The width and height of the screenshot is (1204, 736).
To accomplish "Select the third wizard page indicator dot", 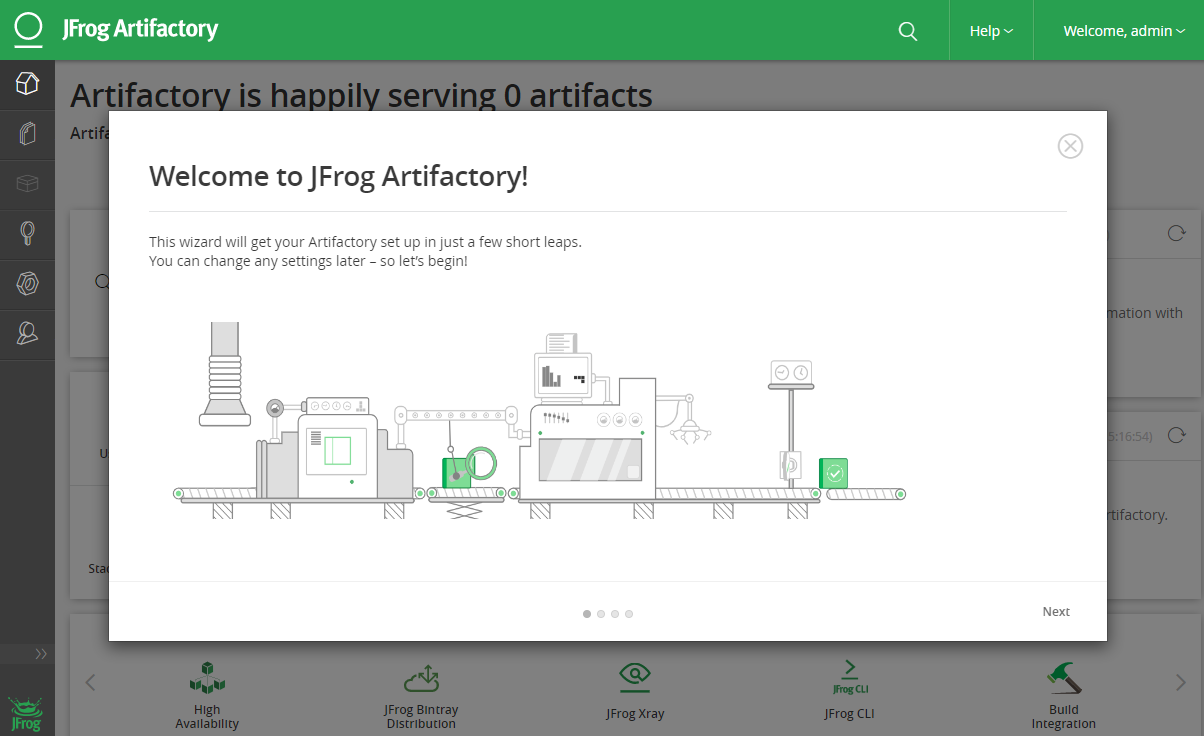I will [615, 614].
